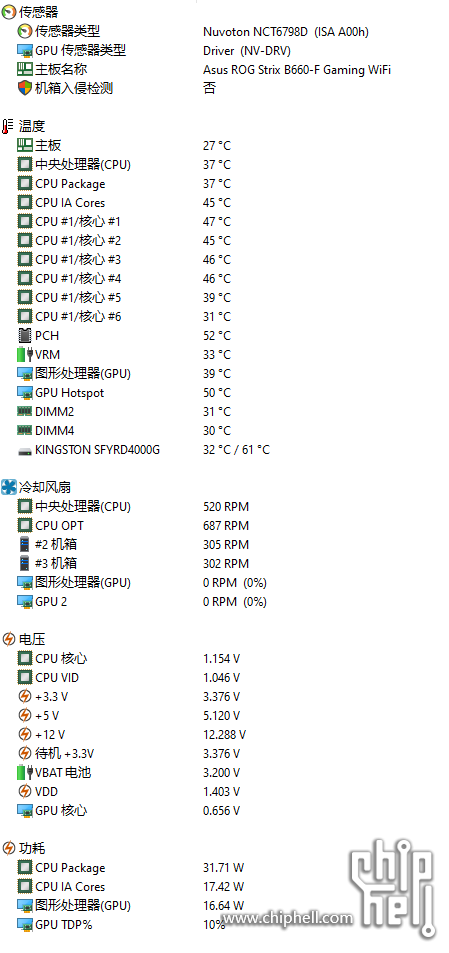Click the VDD label
The height and width of the screenshot is (953, 449).
46,791
